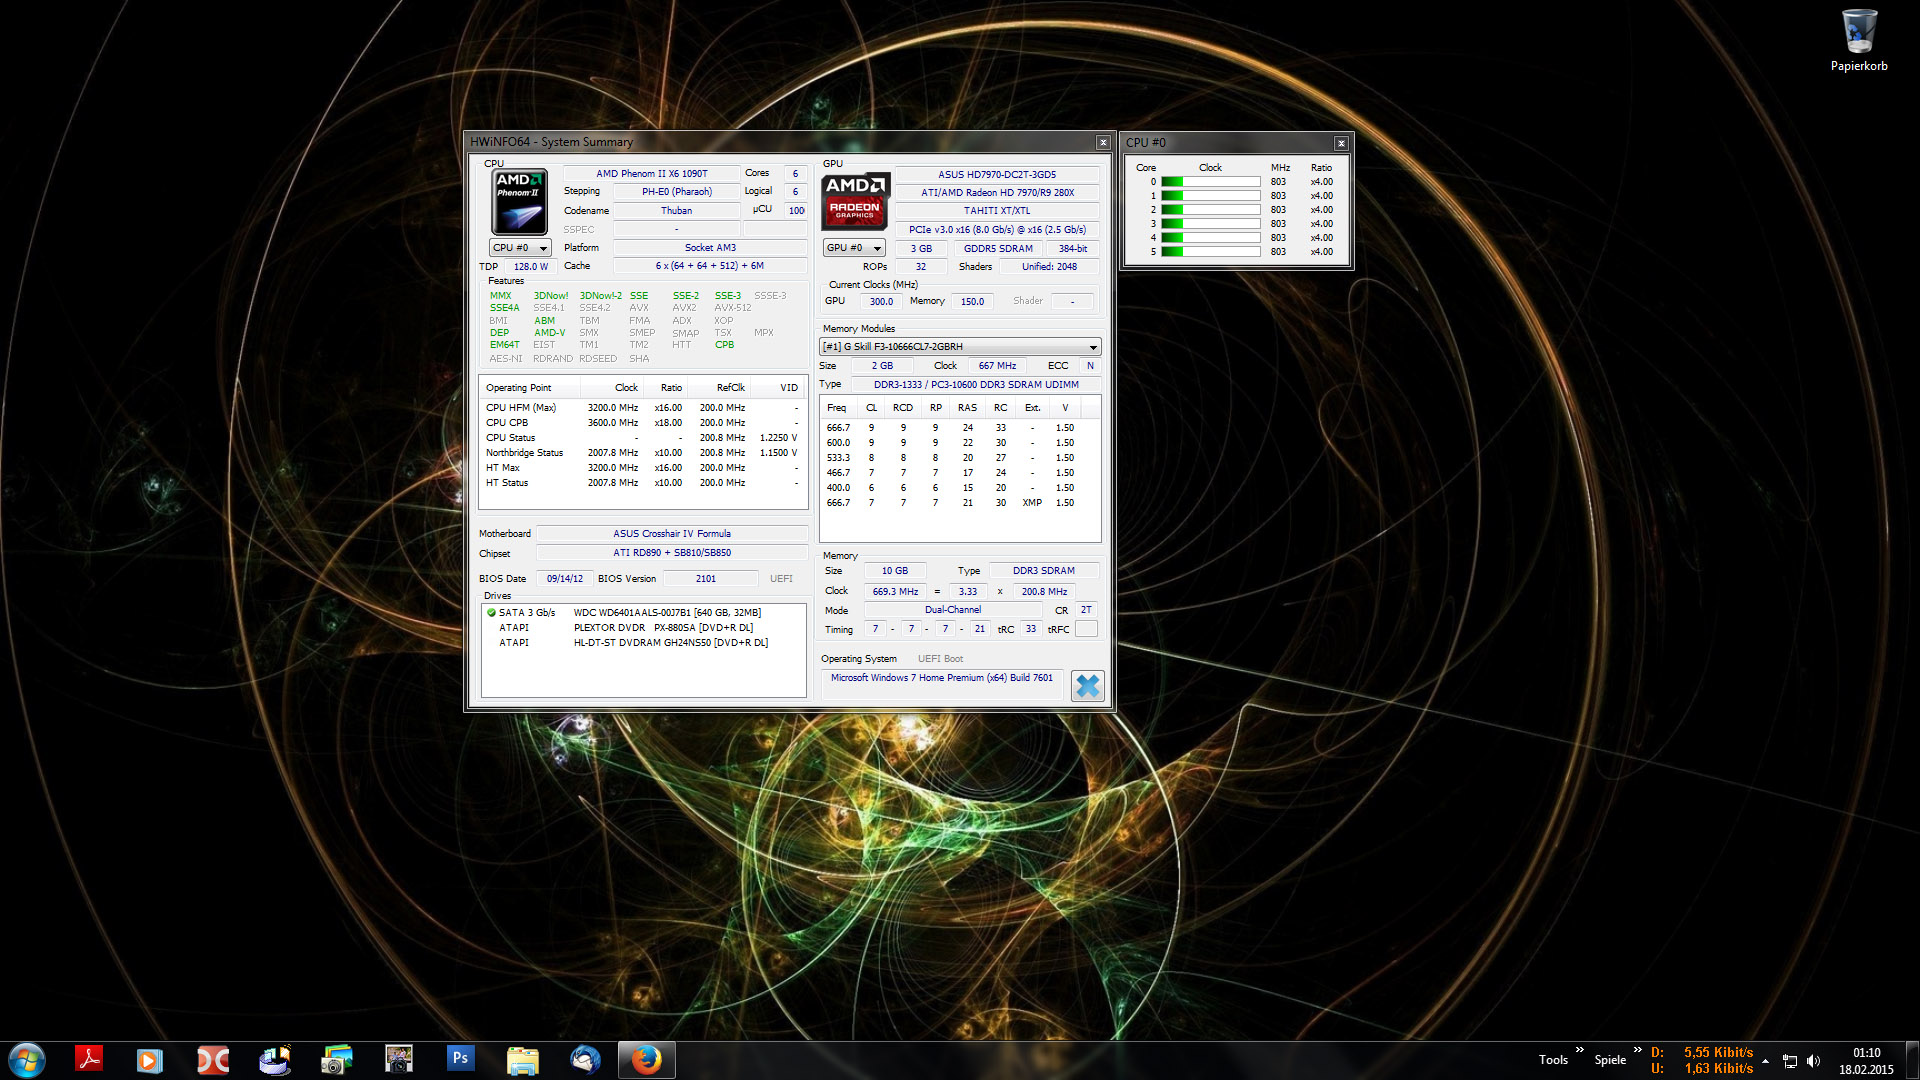Select the WDC WD6401AALS SATA drive entry

click(666, 612)
